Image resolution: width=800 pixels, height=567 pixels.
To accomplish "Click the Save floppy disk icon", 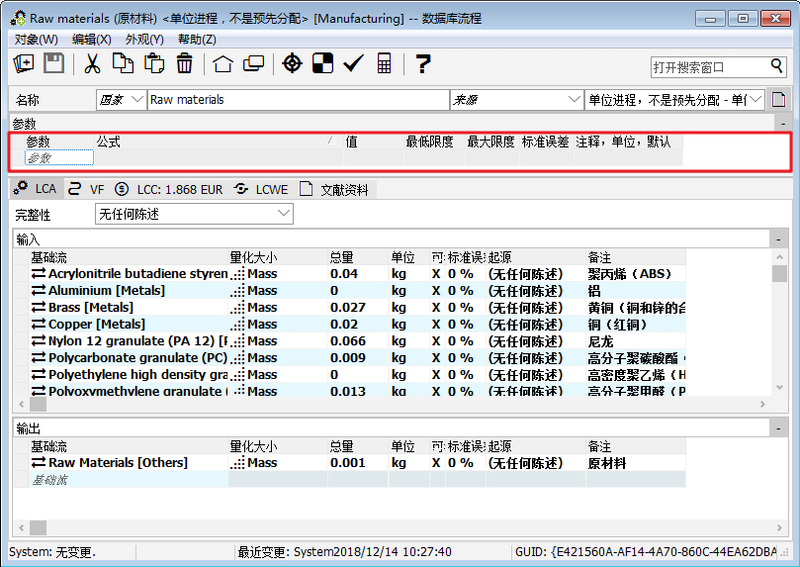I will point(54,64).
